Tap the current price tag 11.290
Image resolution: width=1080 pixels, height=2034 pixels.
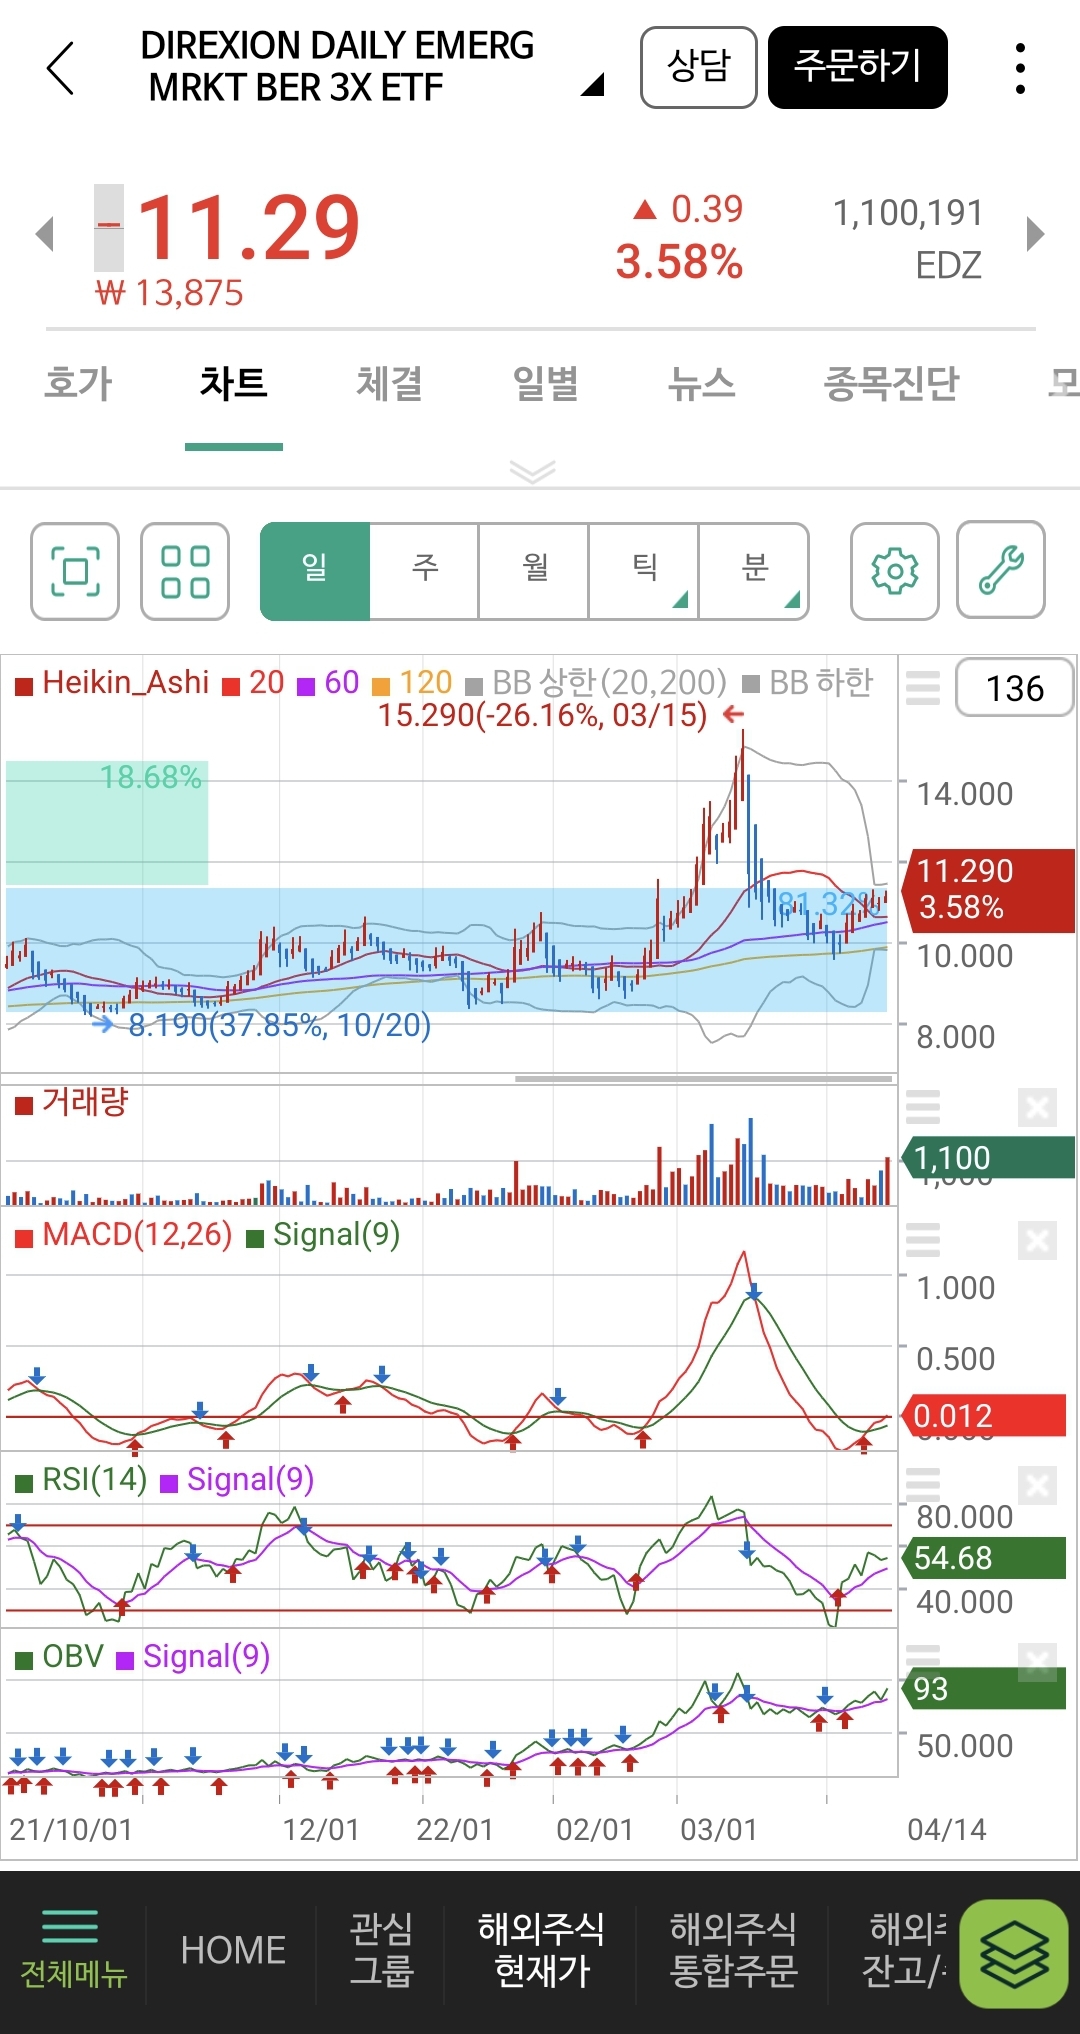point(988,890)
